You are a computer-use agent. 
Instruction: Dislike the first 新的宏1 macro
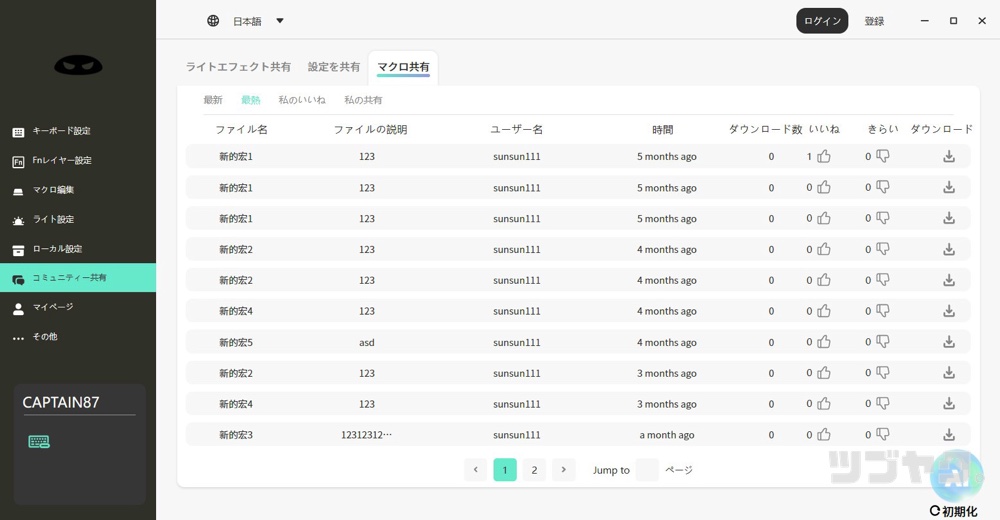(882, 157)
